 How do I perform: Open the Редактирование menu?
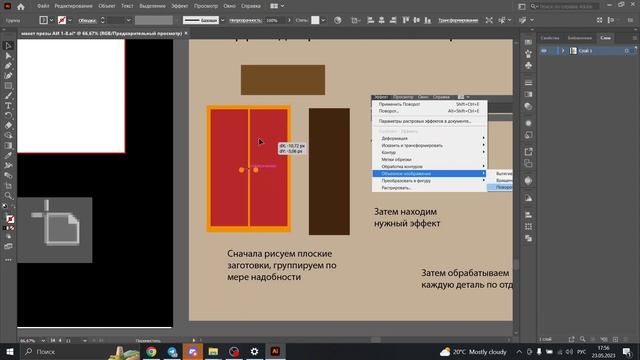coord(73,6)
